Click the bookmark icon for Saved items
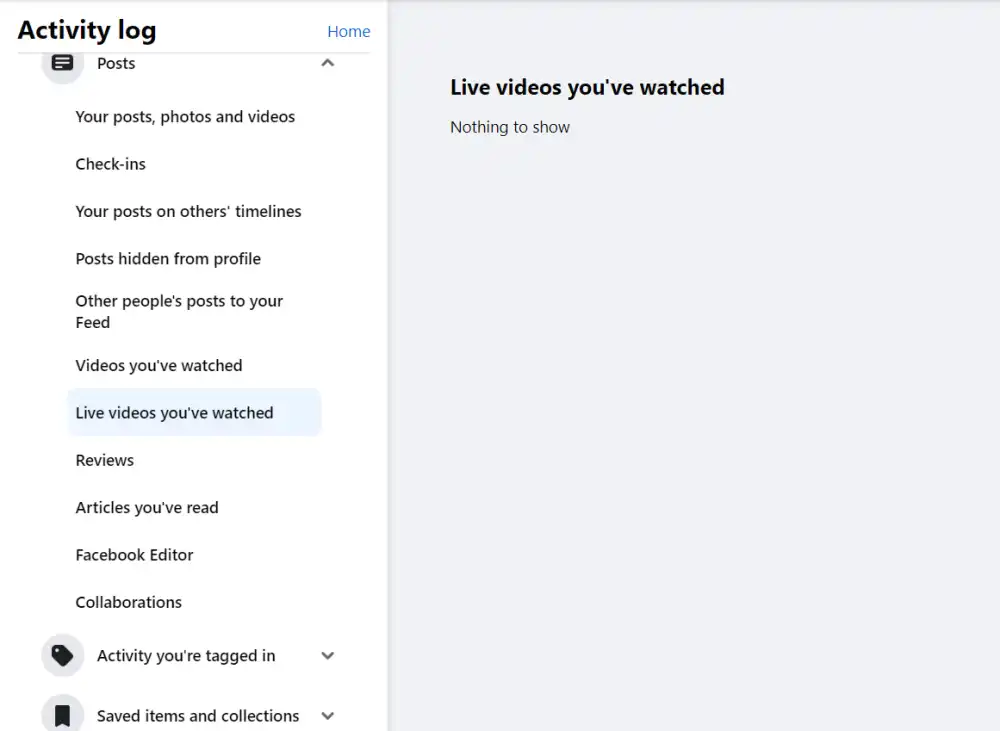The height and width of the screenshot is (731, 1000). [62, 713]
